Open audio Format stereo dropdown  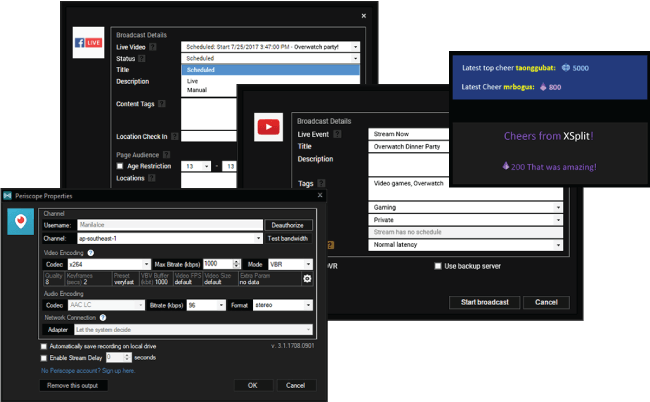tap(308, 305)
